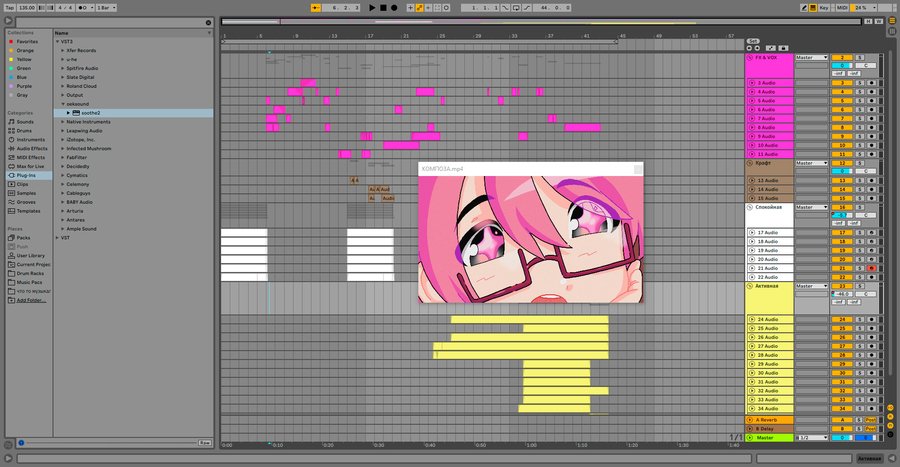Open the Grooves category
The height and width of the screenshot is (467, 900).
pyautogui.click(x=26, y=202)
